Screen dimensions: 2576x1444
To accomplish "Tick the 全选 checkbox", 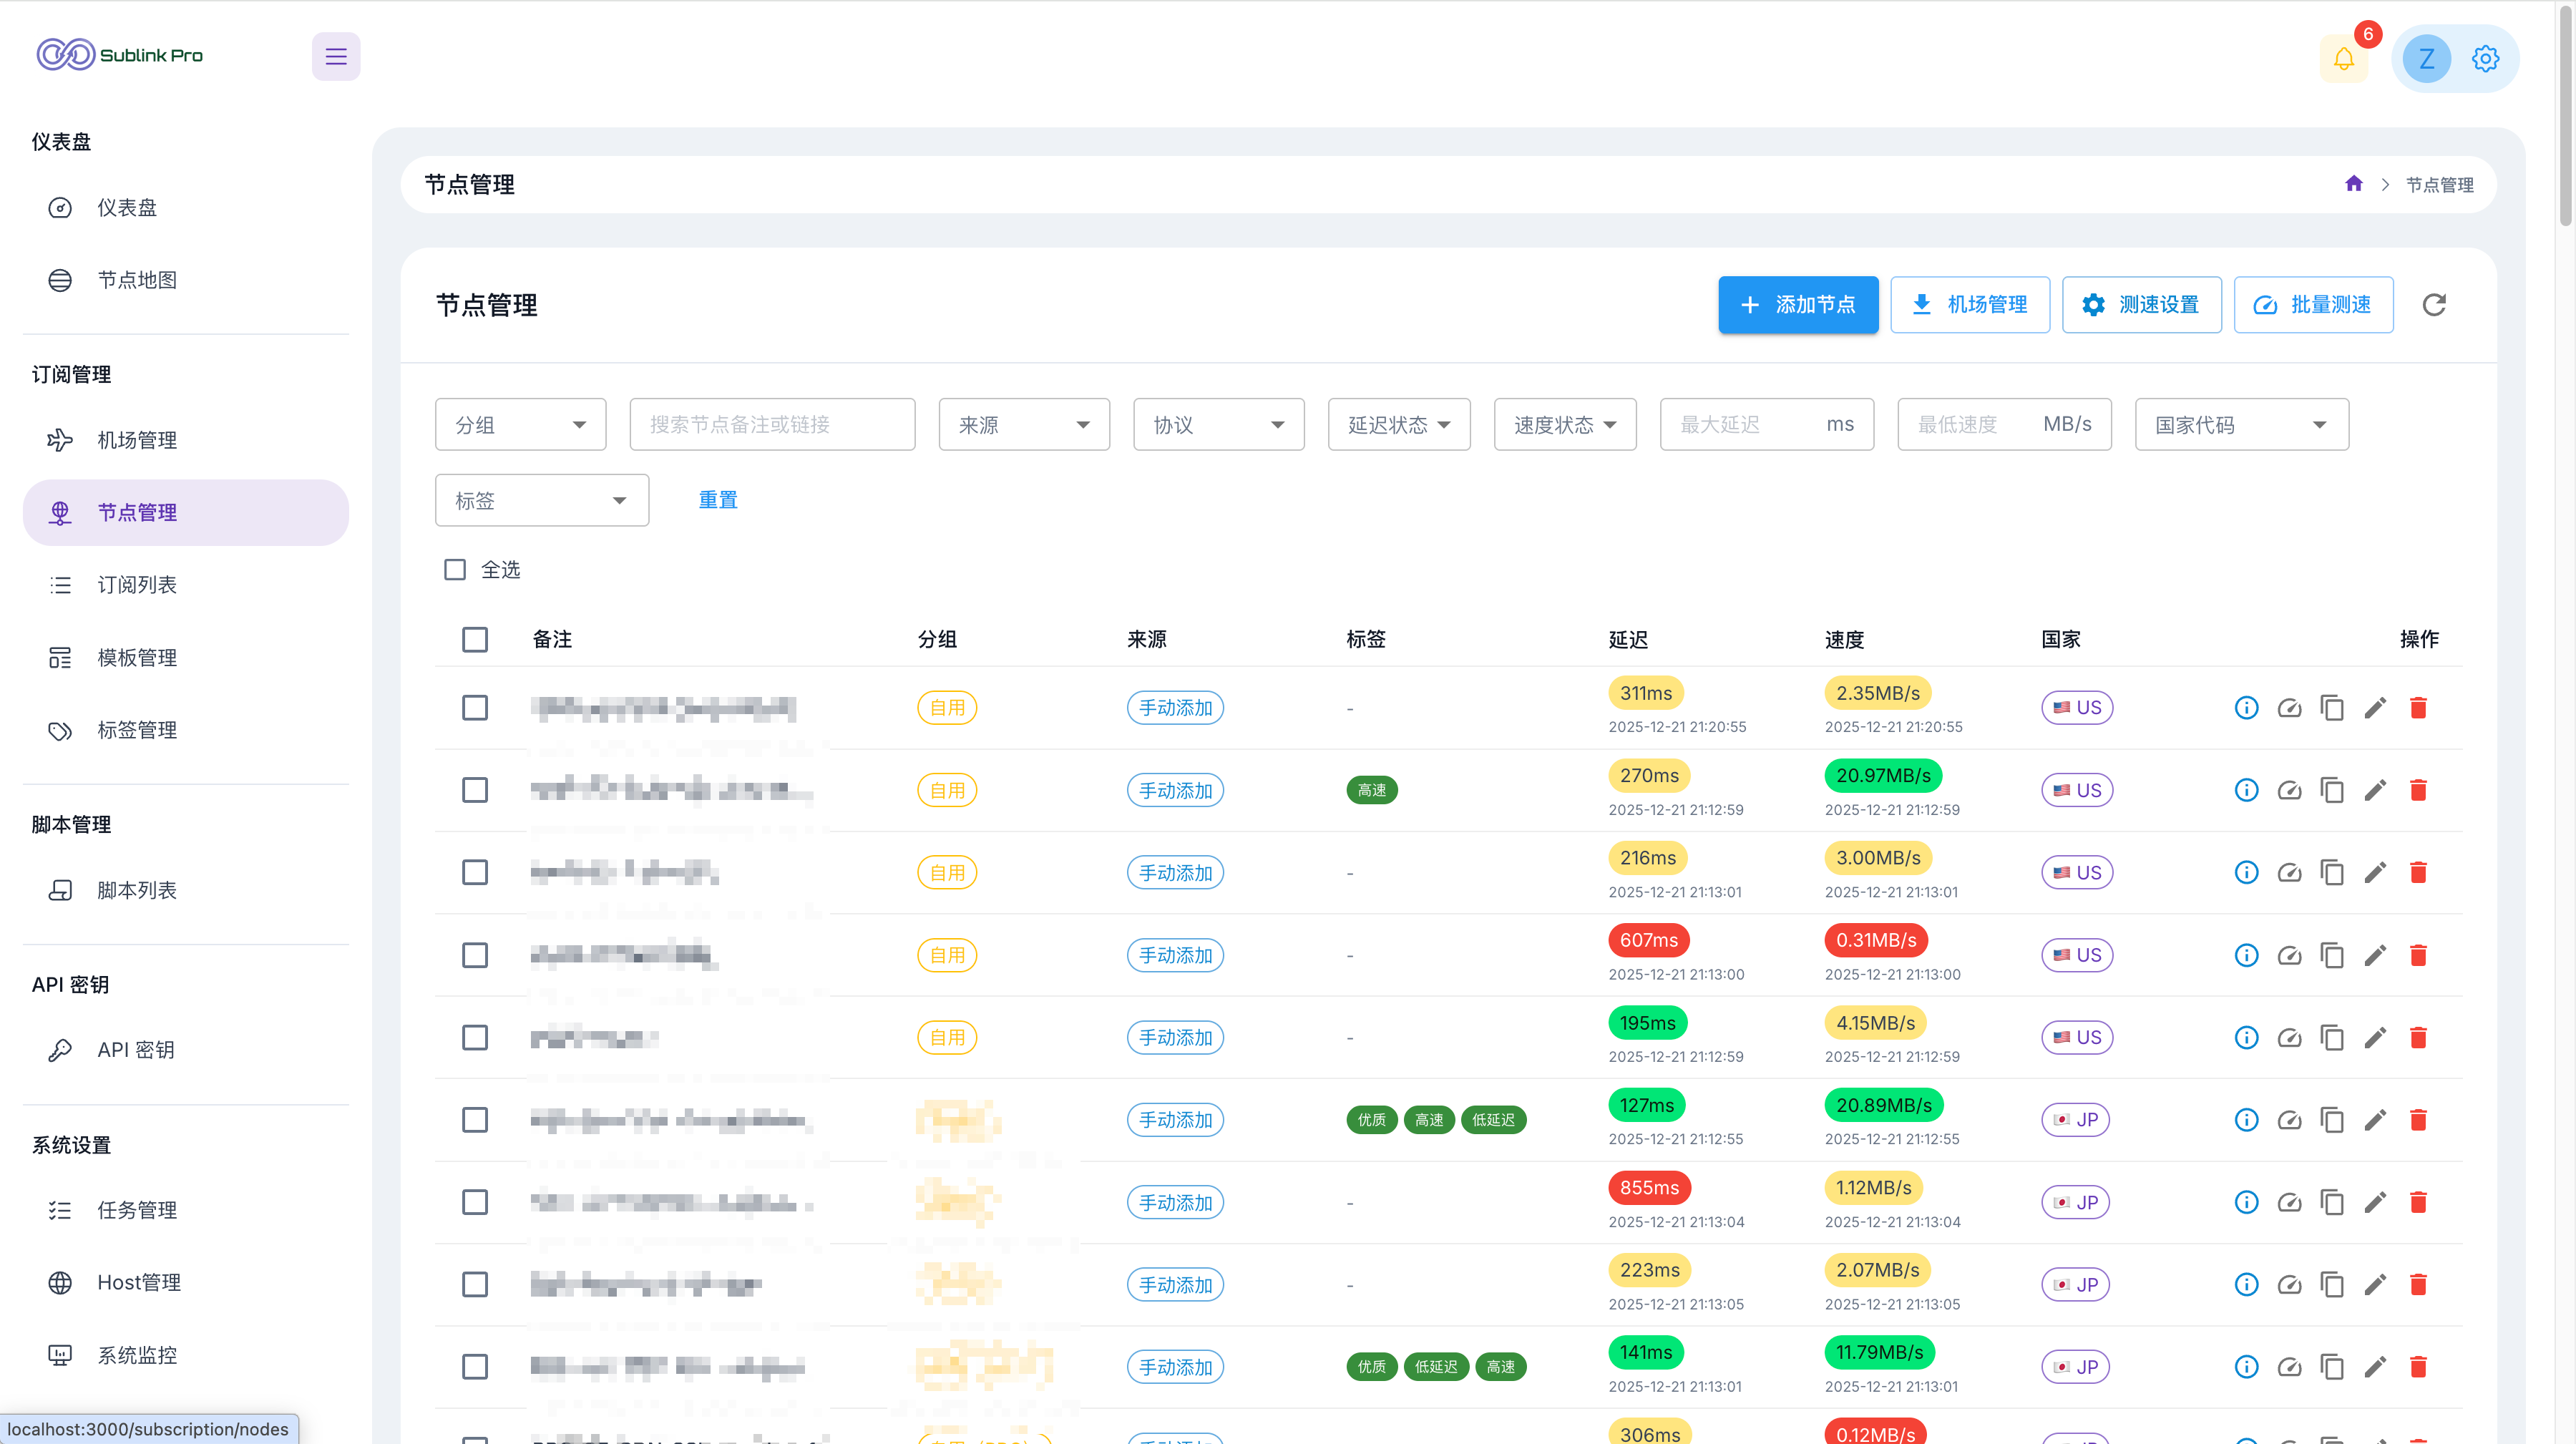I will 455,569.
